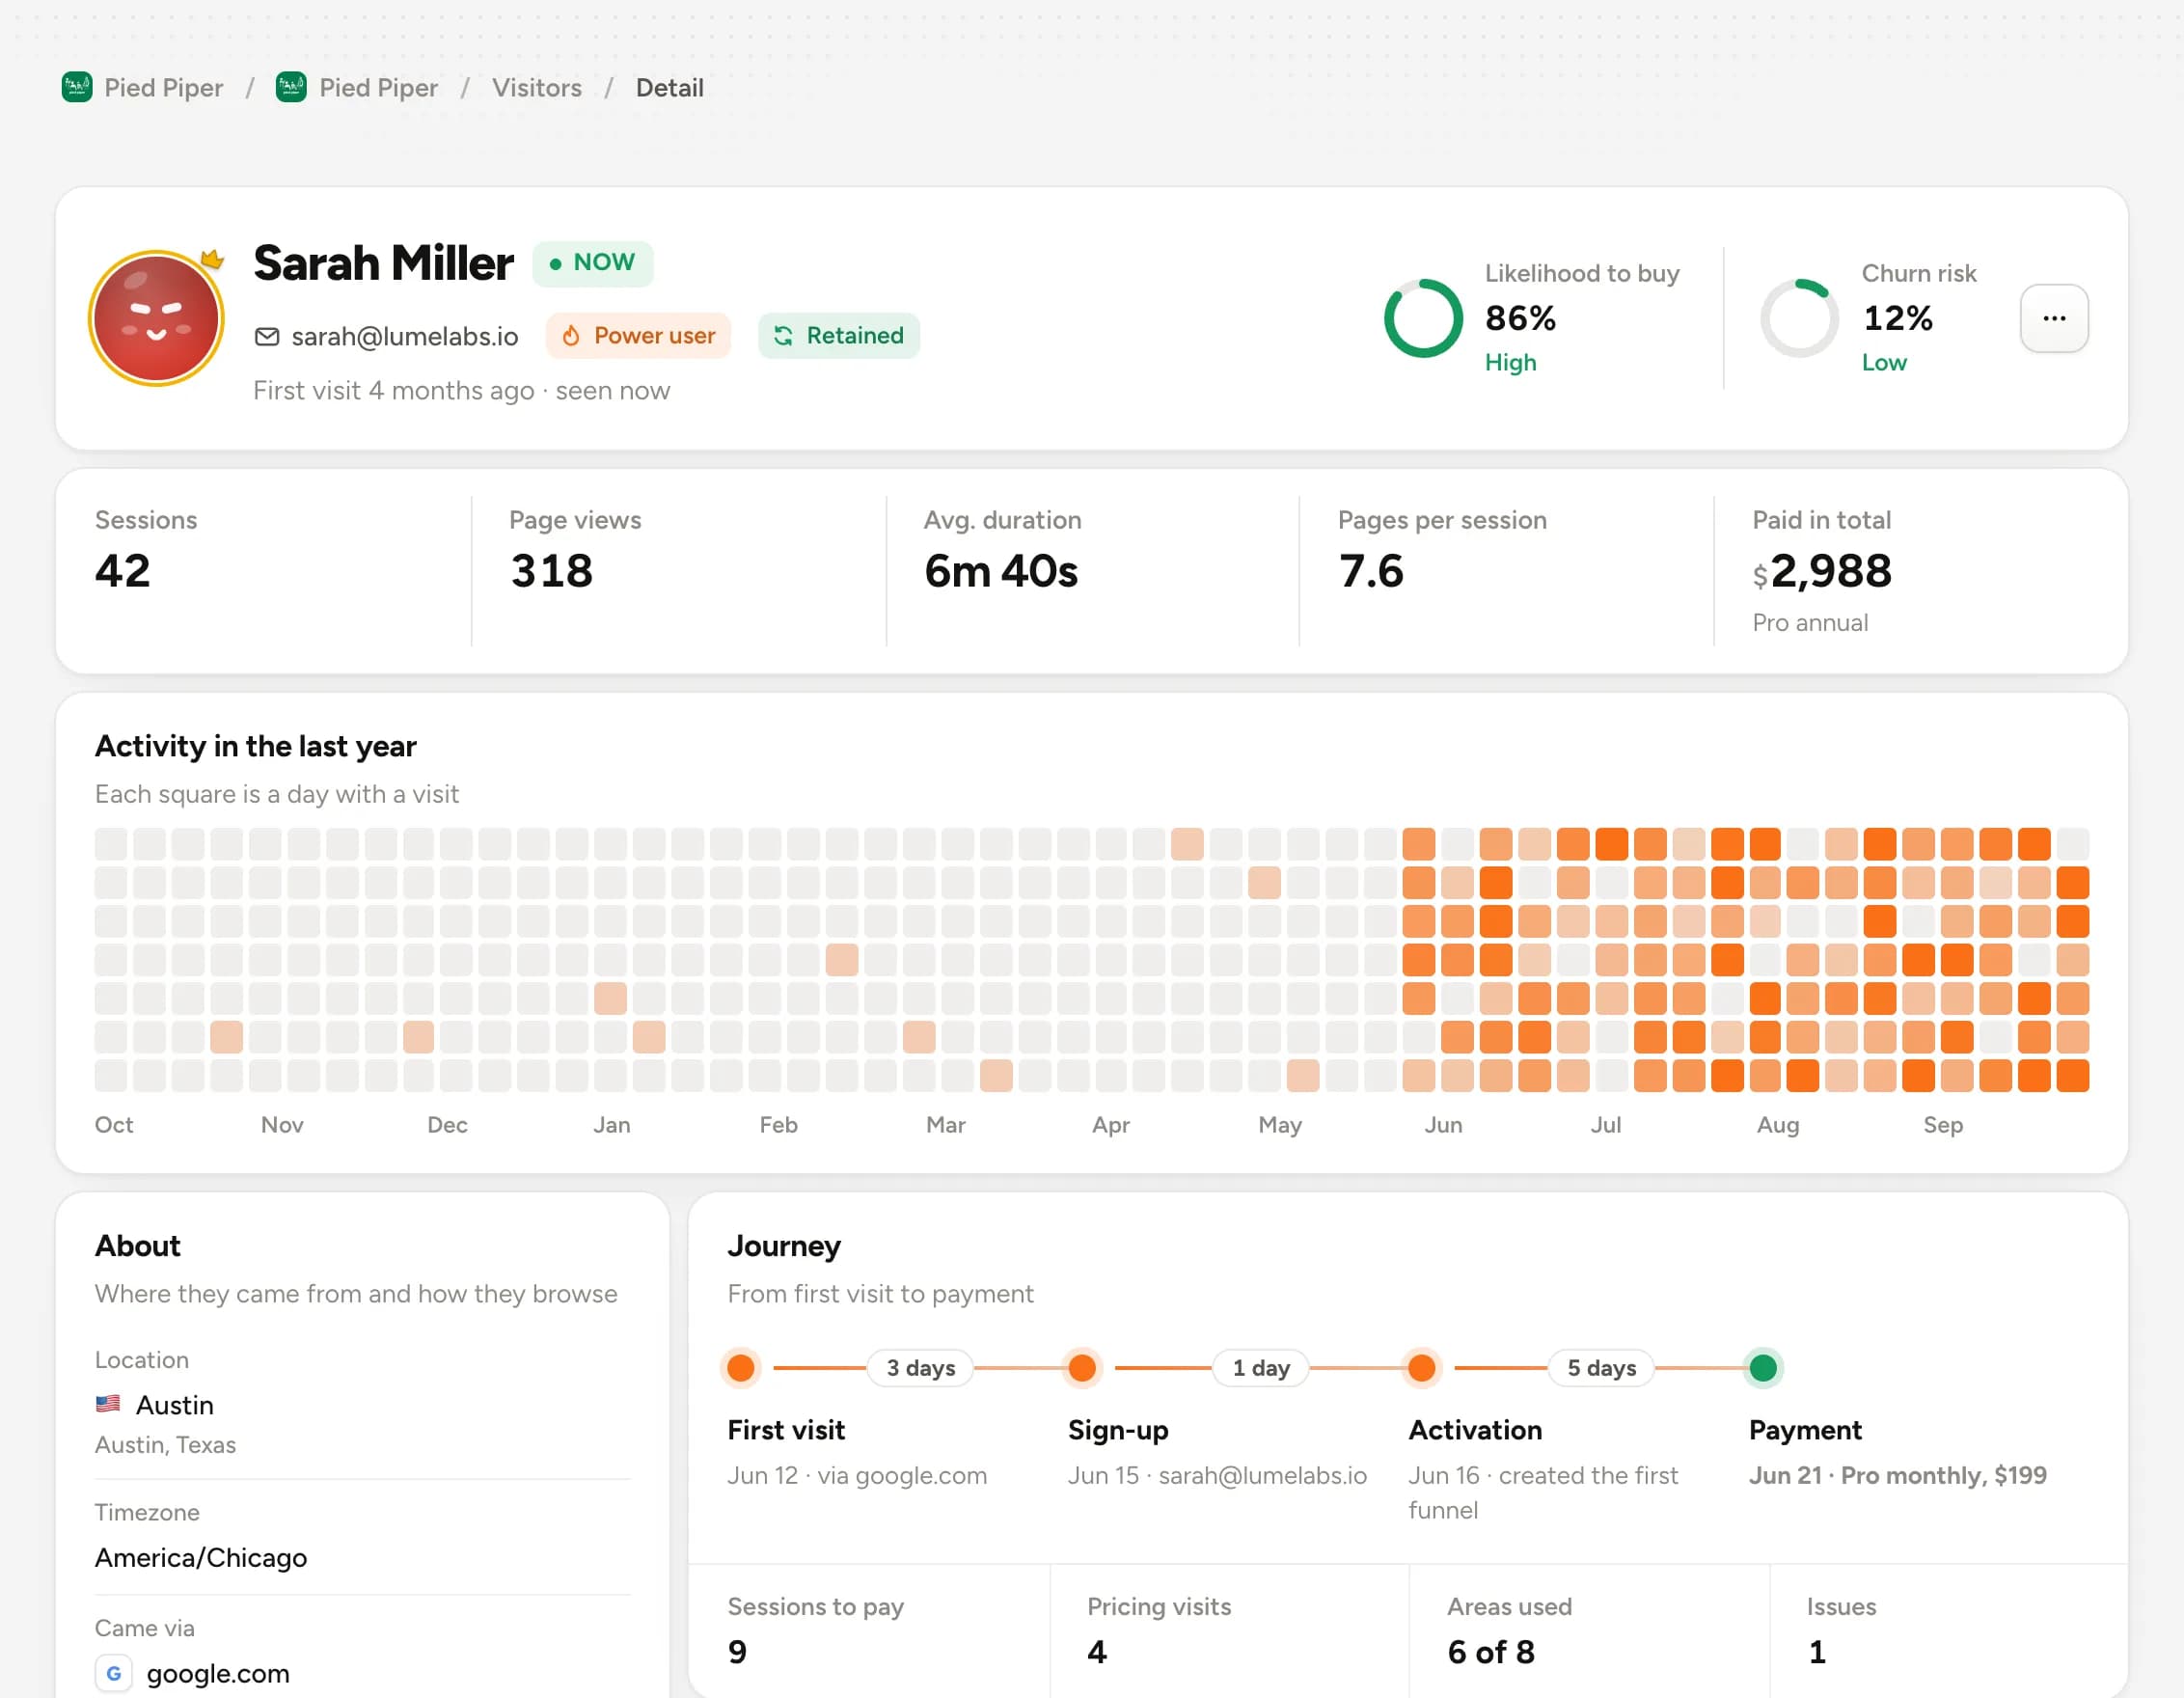Click the NOW online status badge
The width and height of the screenshot is (2184, 1698).
click(593, 263)
